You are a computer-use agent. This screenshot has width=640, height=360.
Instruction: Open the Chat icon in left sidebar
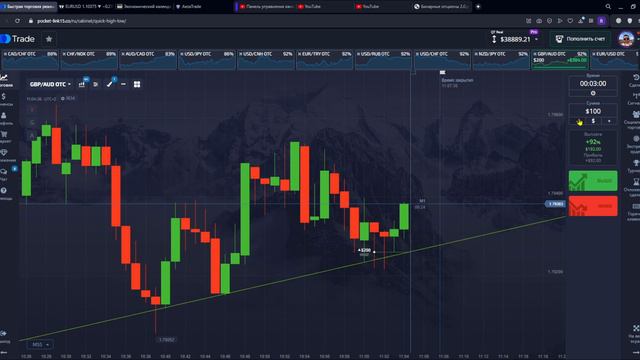pos(4,173)
